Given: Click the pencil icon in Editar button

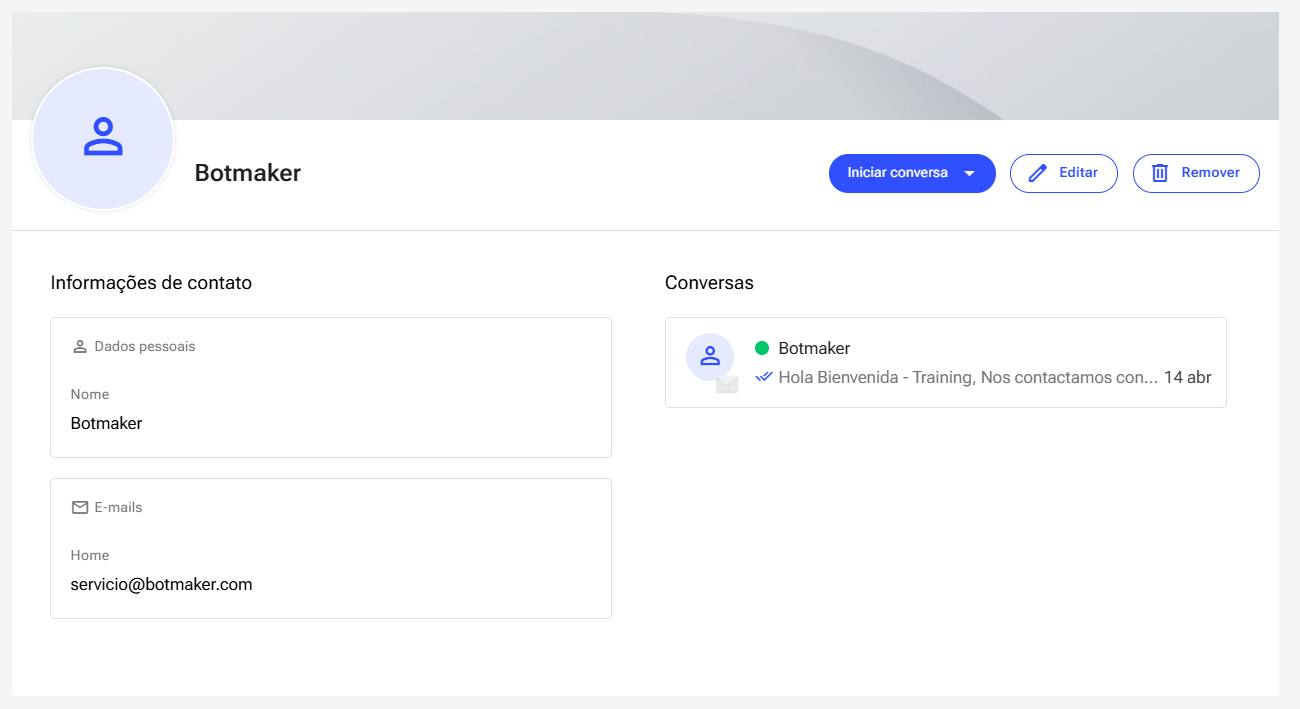Looking at the screenshot, I should tap(1038, 173).
